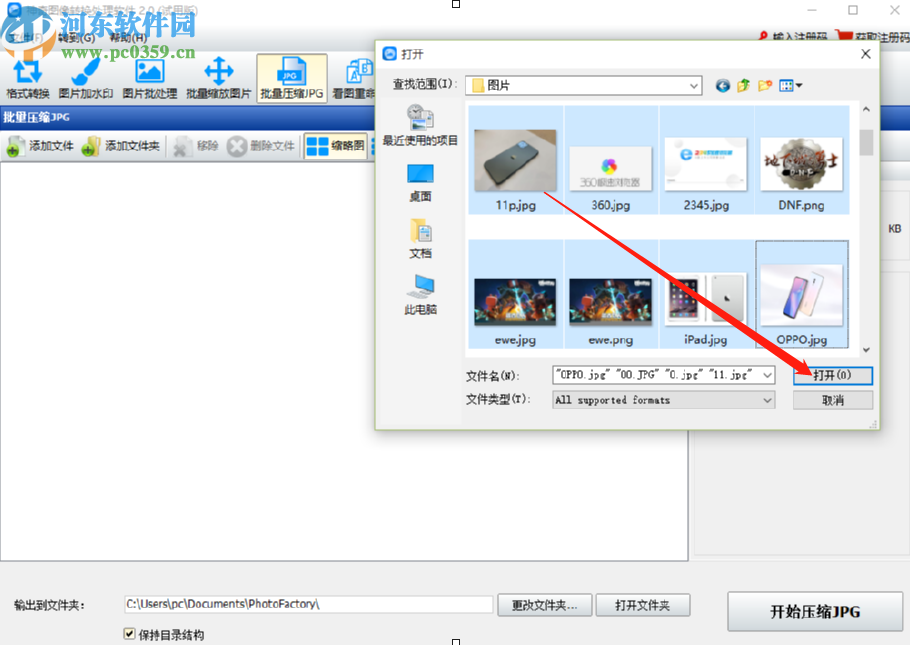Go back to previous folder in dialog
This screenshot has height=645, width=910.
pos(723,86)
